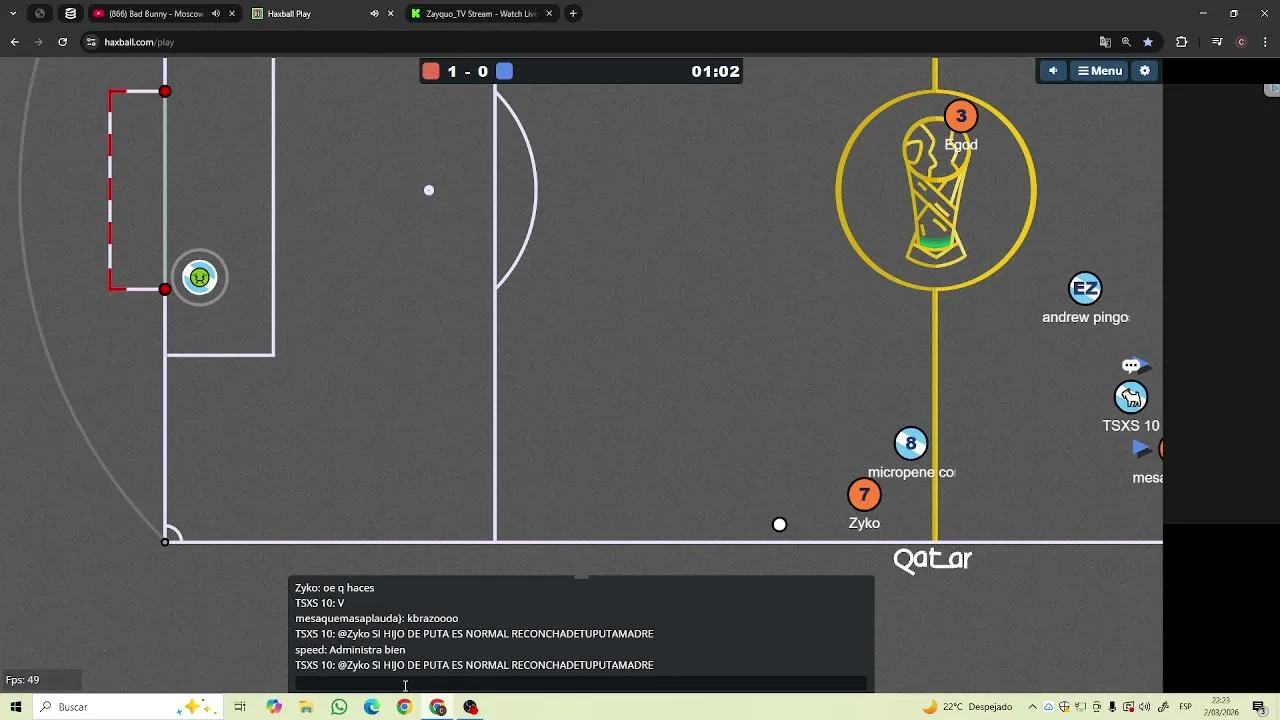Click the chat message input field

tap(580, 684)
